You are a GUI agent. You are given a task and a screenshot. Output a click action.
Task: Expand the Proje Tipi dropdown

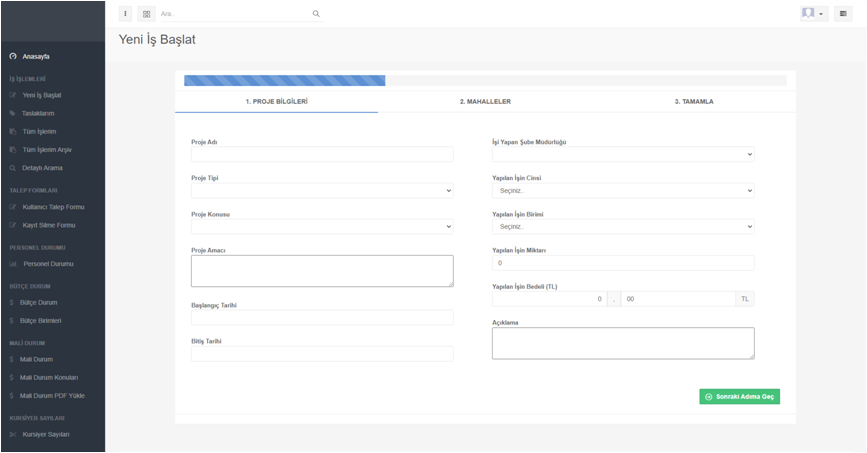[x=322, y=191]
